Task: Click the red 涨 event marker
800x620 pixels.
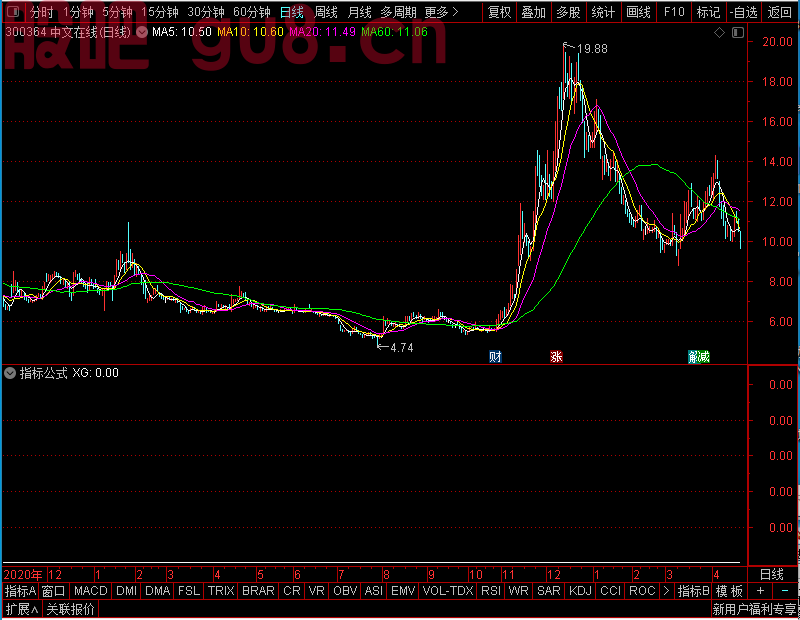Action: [x=557, y=357]
